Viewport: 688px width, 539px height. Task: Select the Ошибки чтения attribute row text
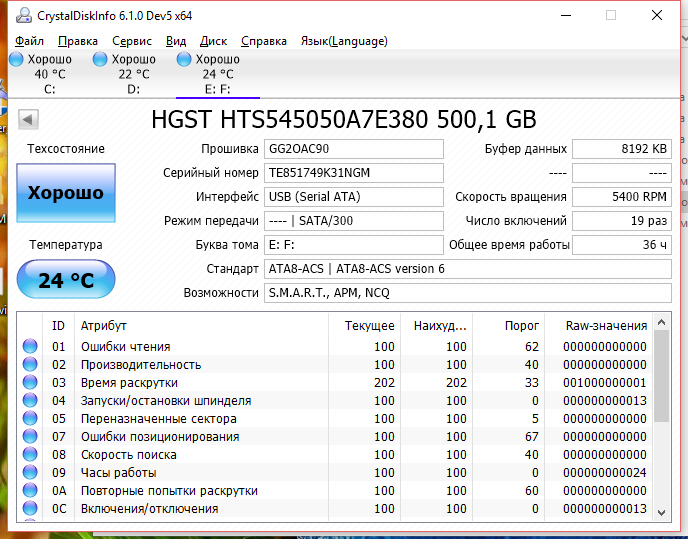125,347
